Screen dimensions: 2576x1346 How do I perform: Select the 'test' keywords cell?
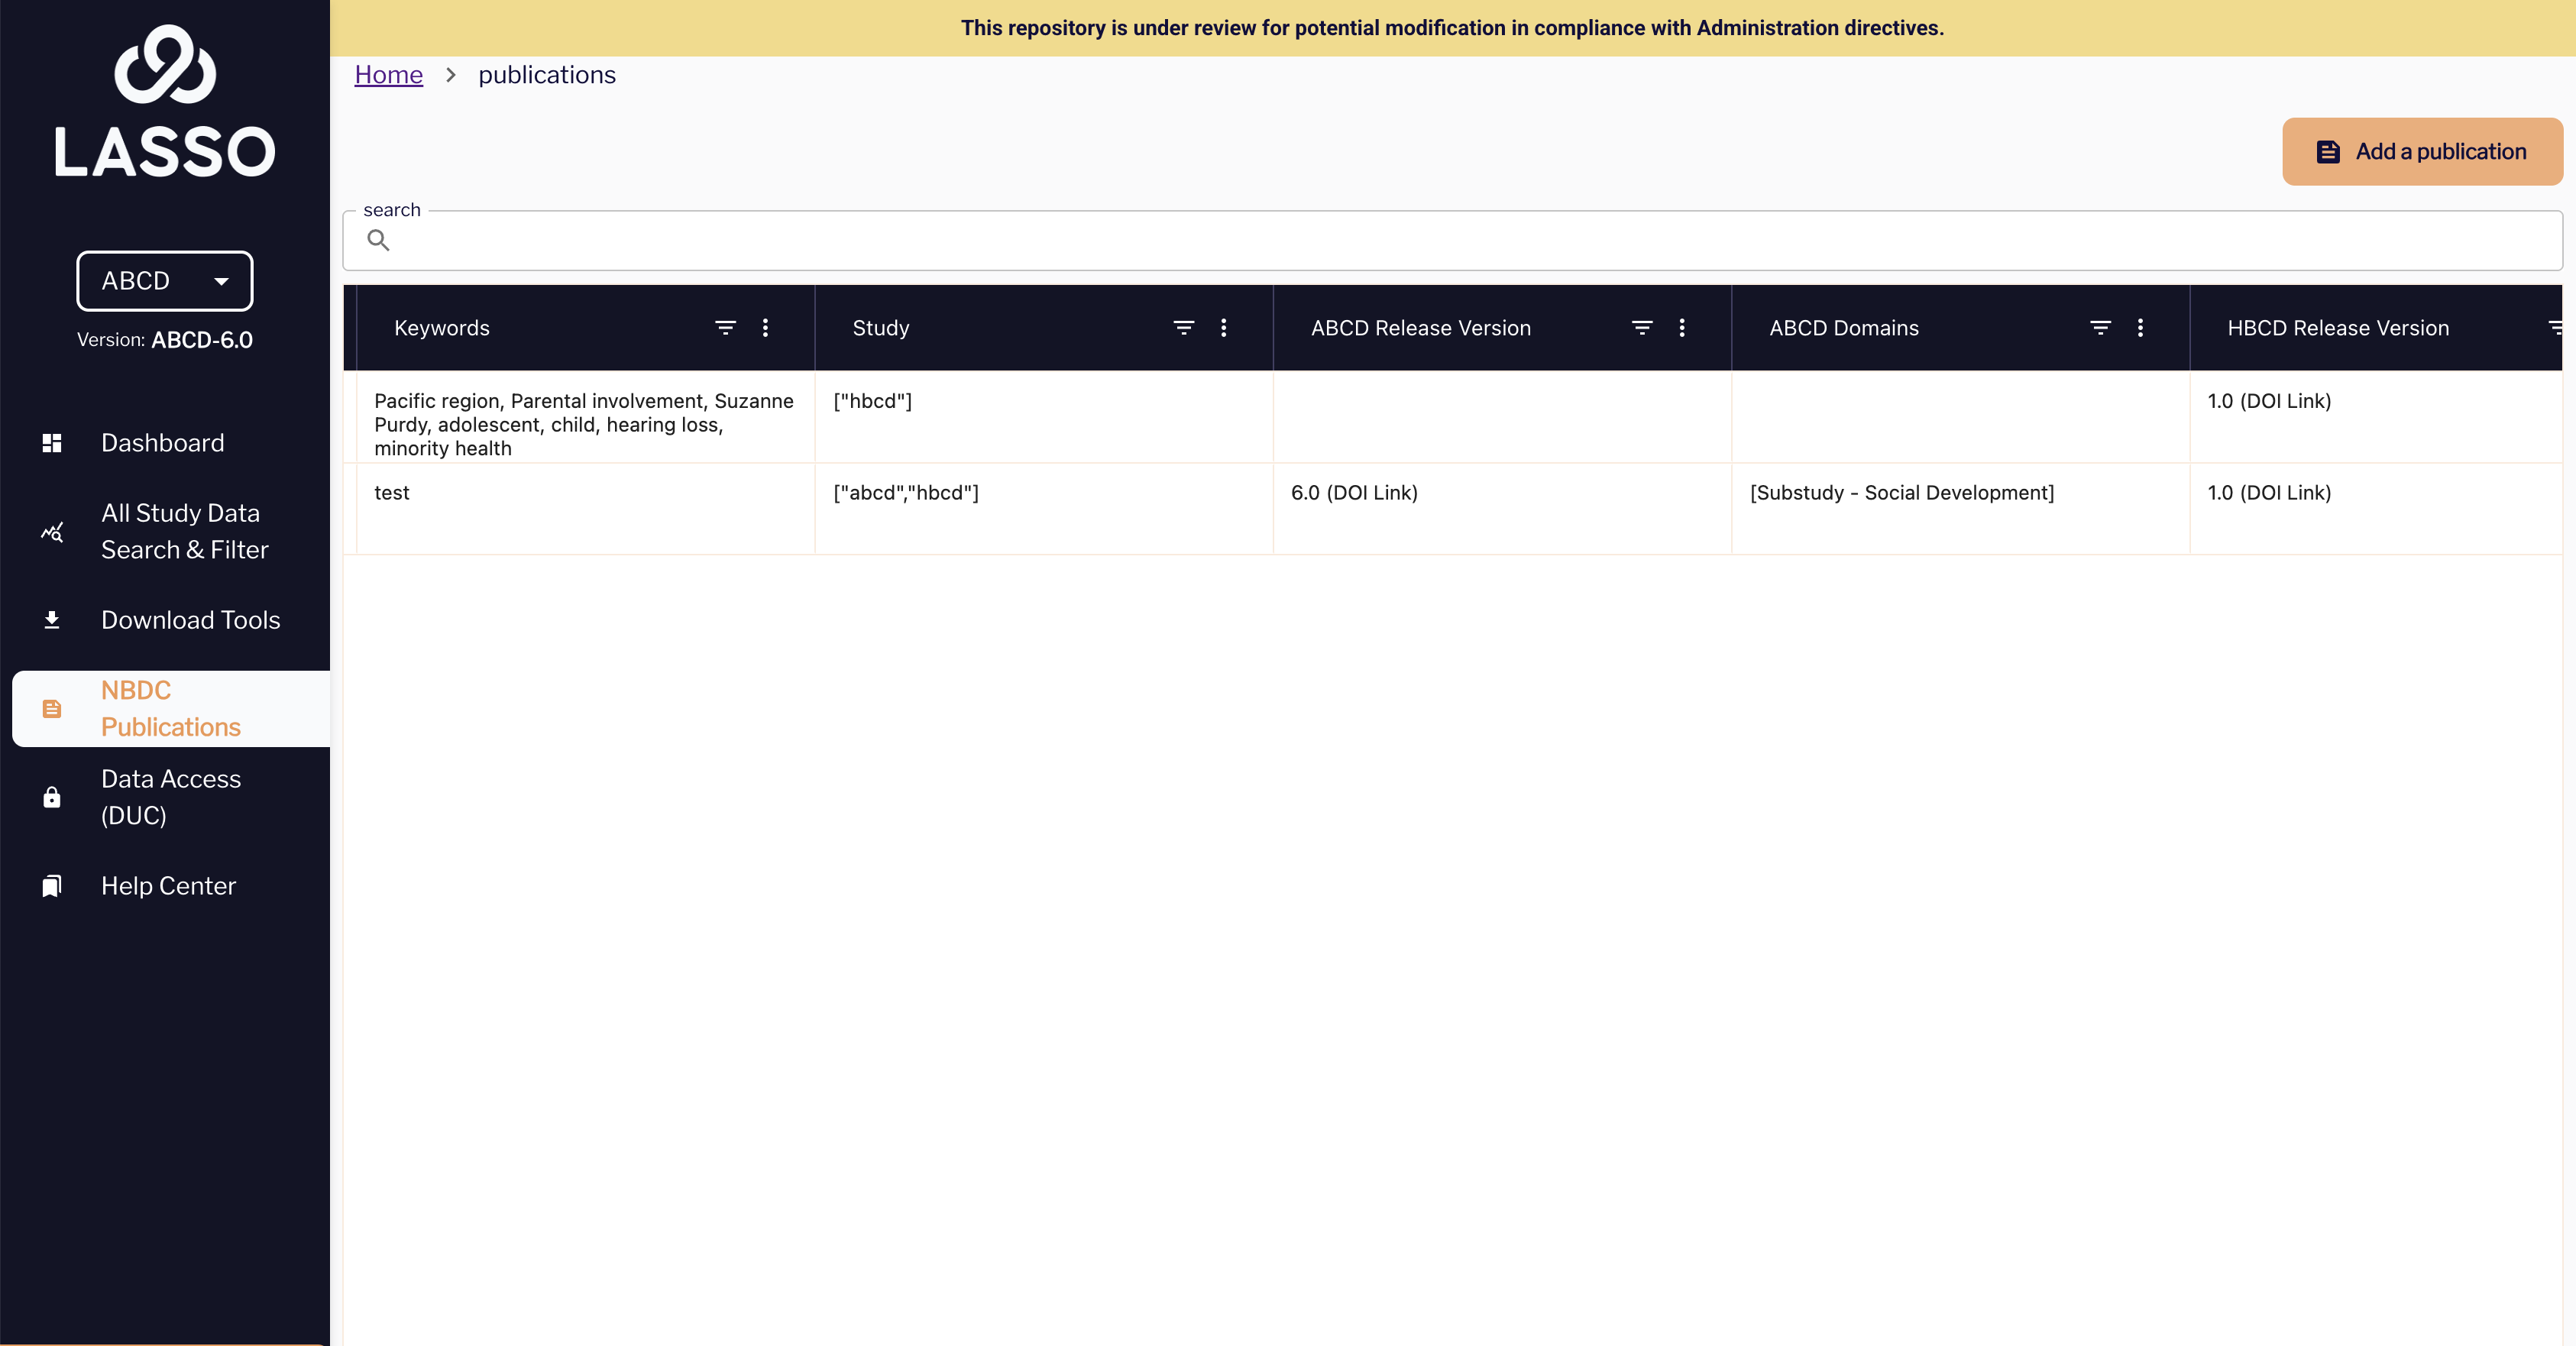pos(585,509)
